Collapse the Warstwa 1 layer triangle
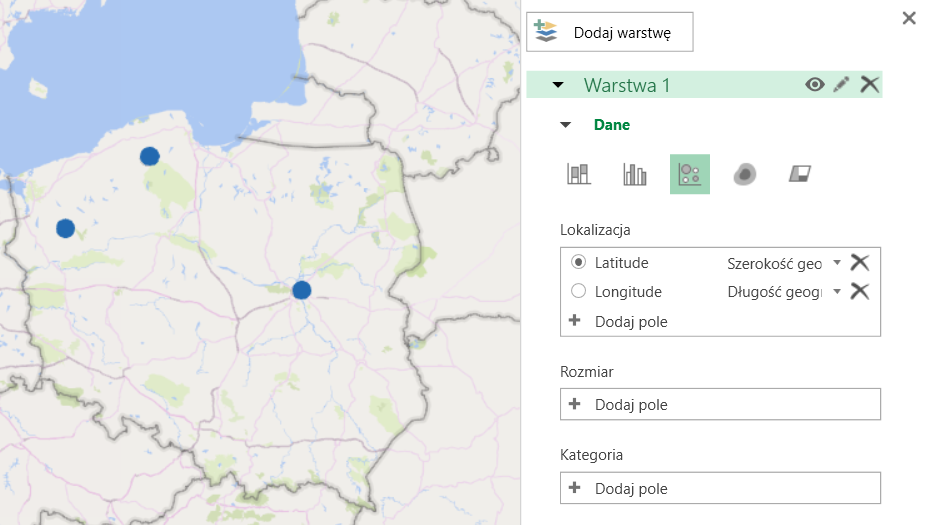Viewport: 926px width, 525px height. (558, 85)
